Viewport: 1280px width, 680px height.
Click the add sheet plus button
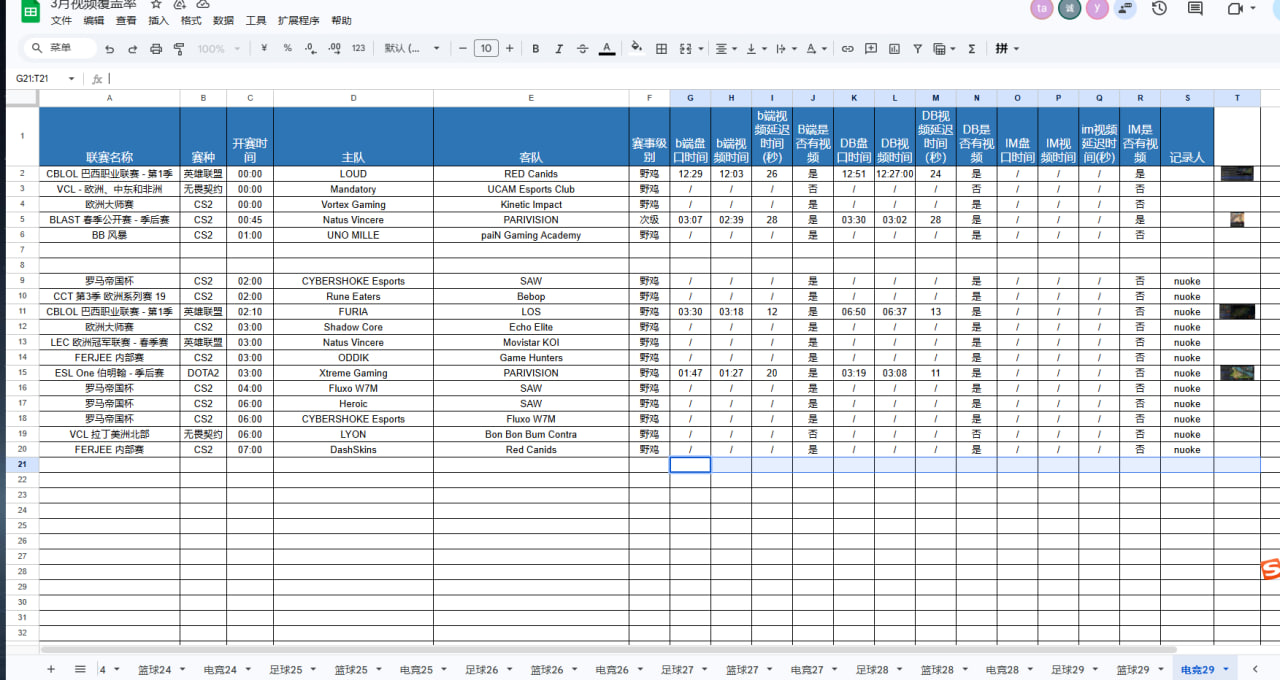click(x=51, y=669)
